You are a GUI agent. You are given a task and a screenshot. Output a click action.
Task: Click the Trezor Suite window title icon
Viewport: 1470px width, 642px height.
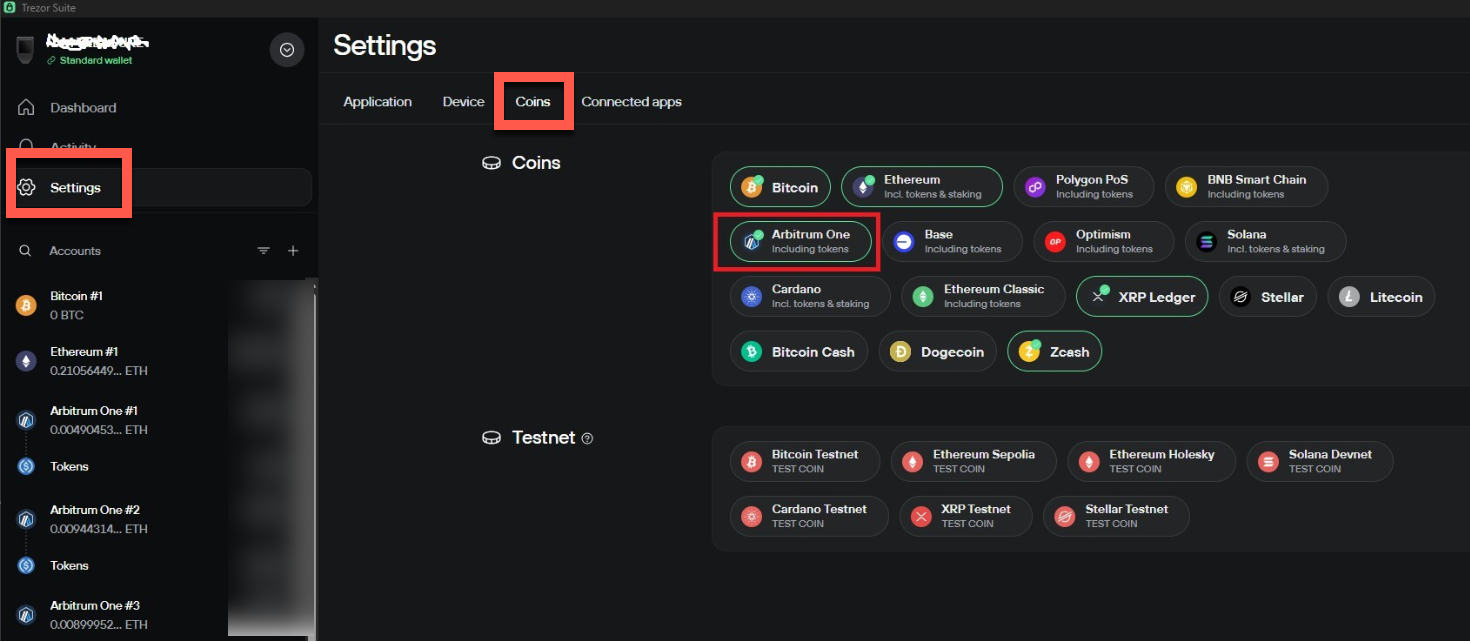click(x=8, y=8)
